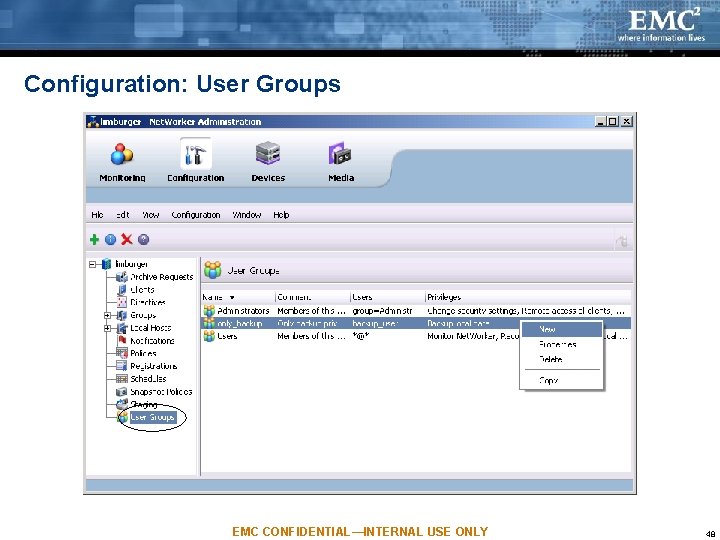Open the File menu
This screenshot has height=540, width=720.
click(x=97, y=215)
